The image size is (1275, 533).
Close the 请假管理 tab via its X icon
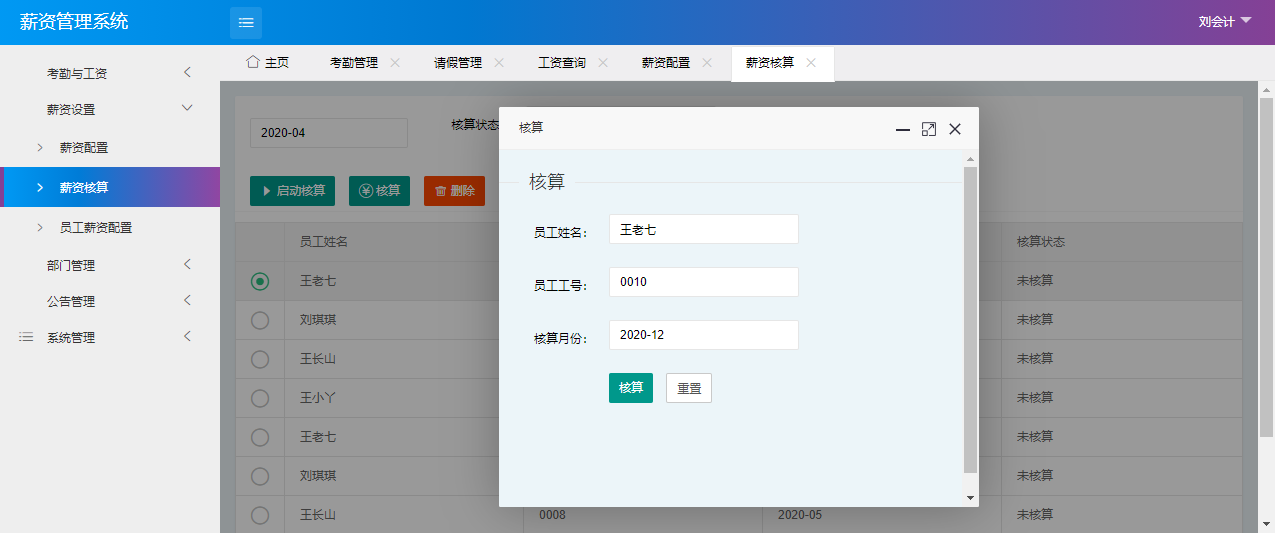[499, 62]
